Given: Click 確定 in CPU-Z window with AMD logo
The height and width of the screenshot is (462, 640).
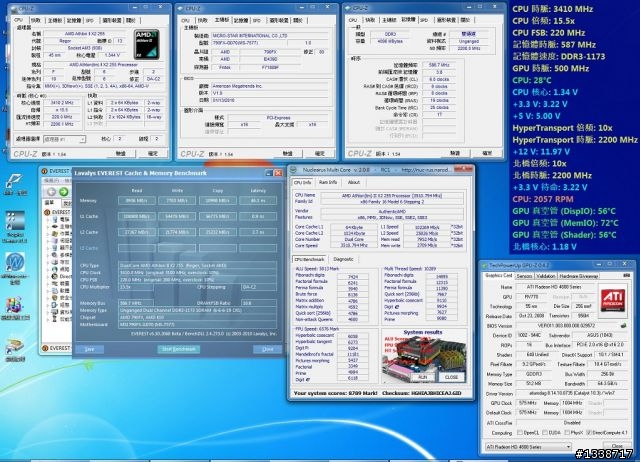Looking at the screenshot, I should point(153,153).
